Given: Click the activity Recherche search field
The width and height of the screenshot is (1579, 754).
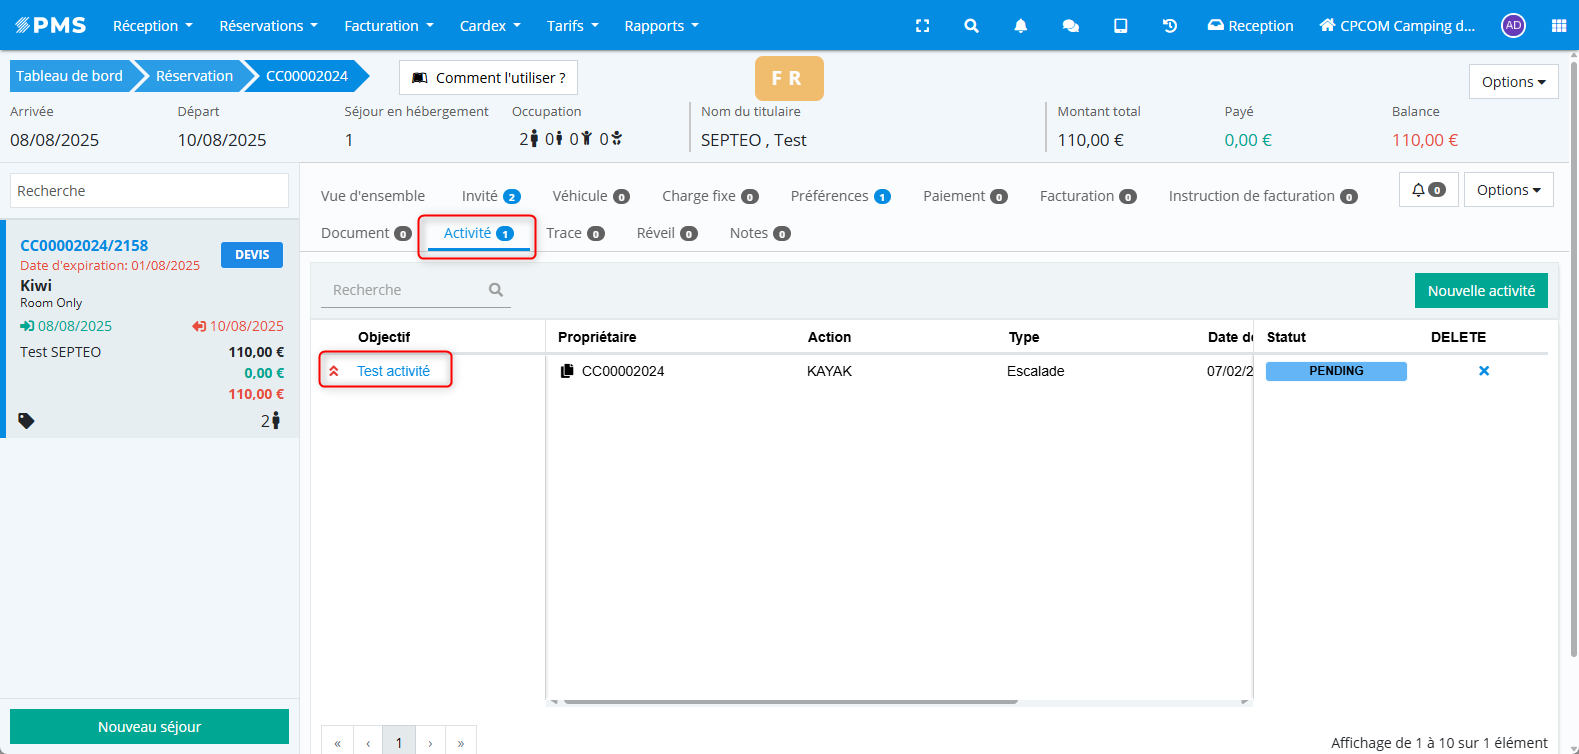Looking at the screenshot, I should pos(405,290).
